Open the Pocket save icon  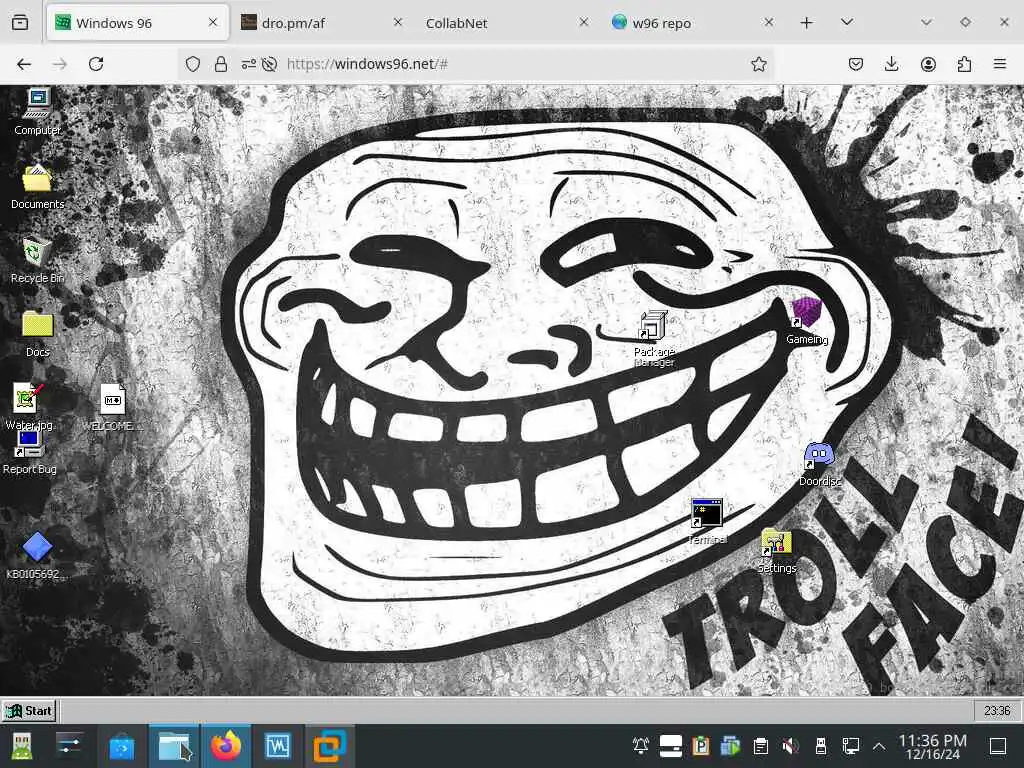[856, 64]
